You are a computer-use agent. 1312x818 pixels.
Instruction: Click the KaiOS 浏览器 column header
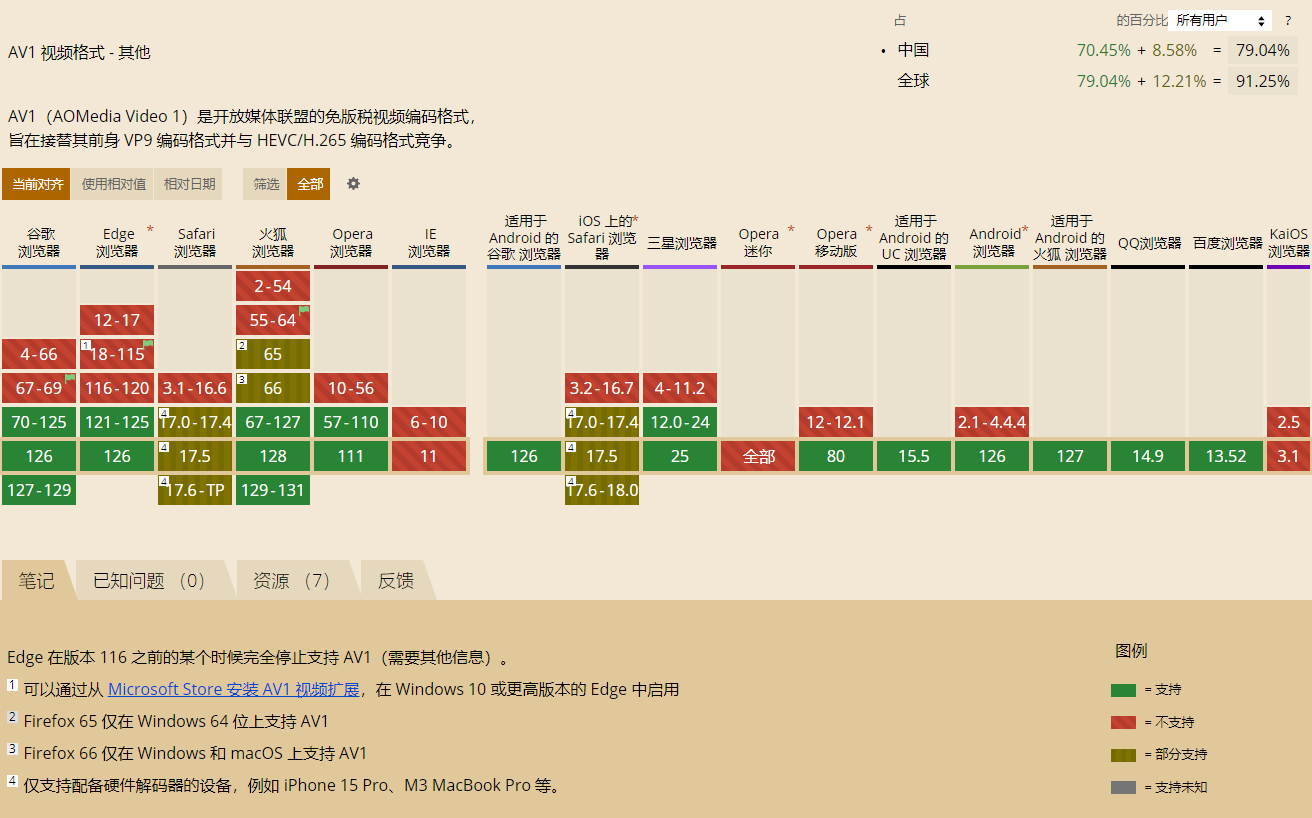(x=1289, y=243)
